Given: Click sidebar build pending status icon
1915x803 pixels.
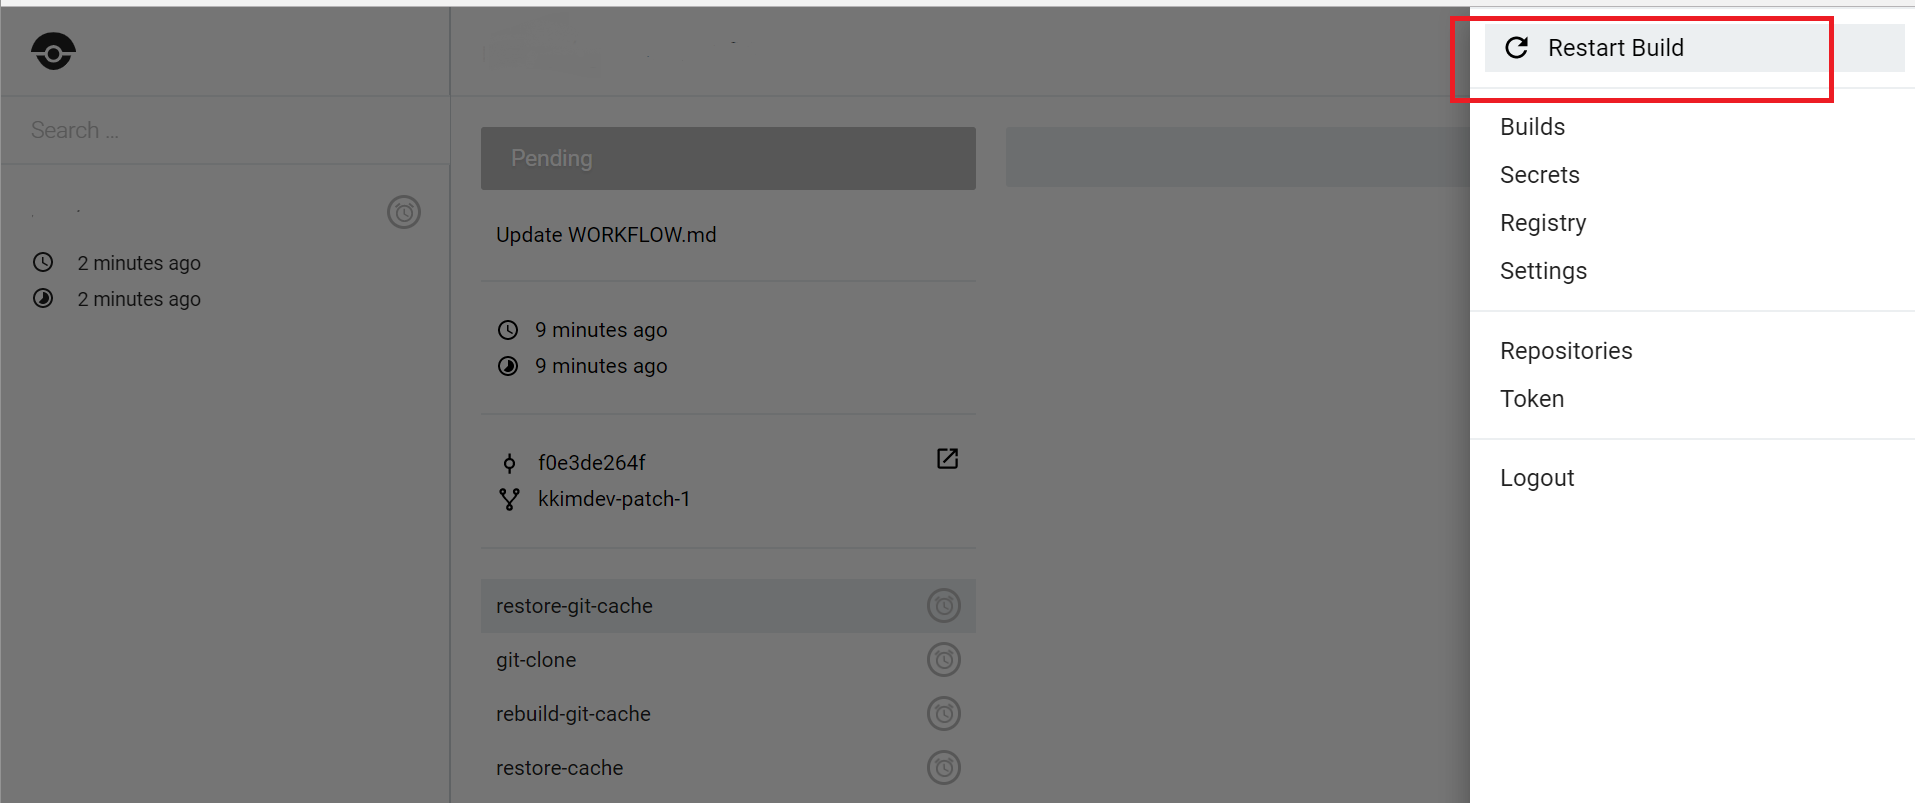Looking at the screenshot, I should tap(404, 212).
